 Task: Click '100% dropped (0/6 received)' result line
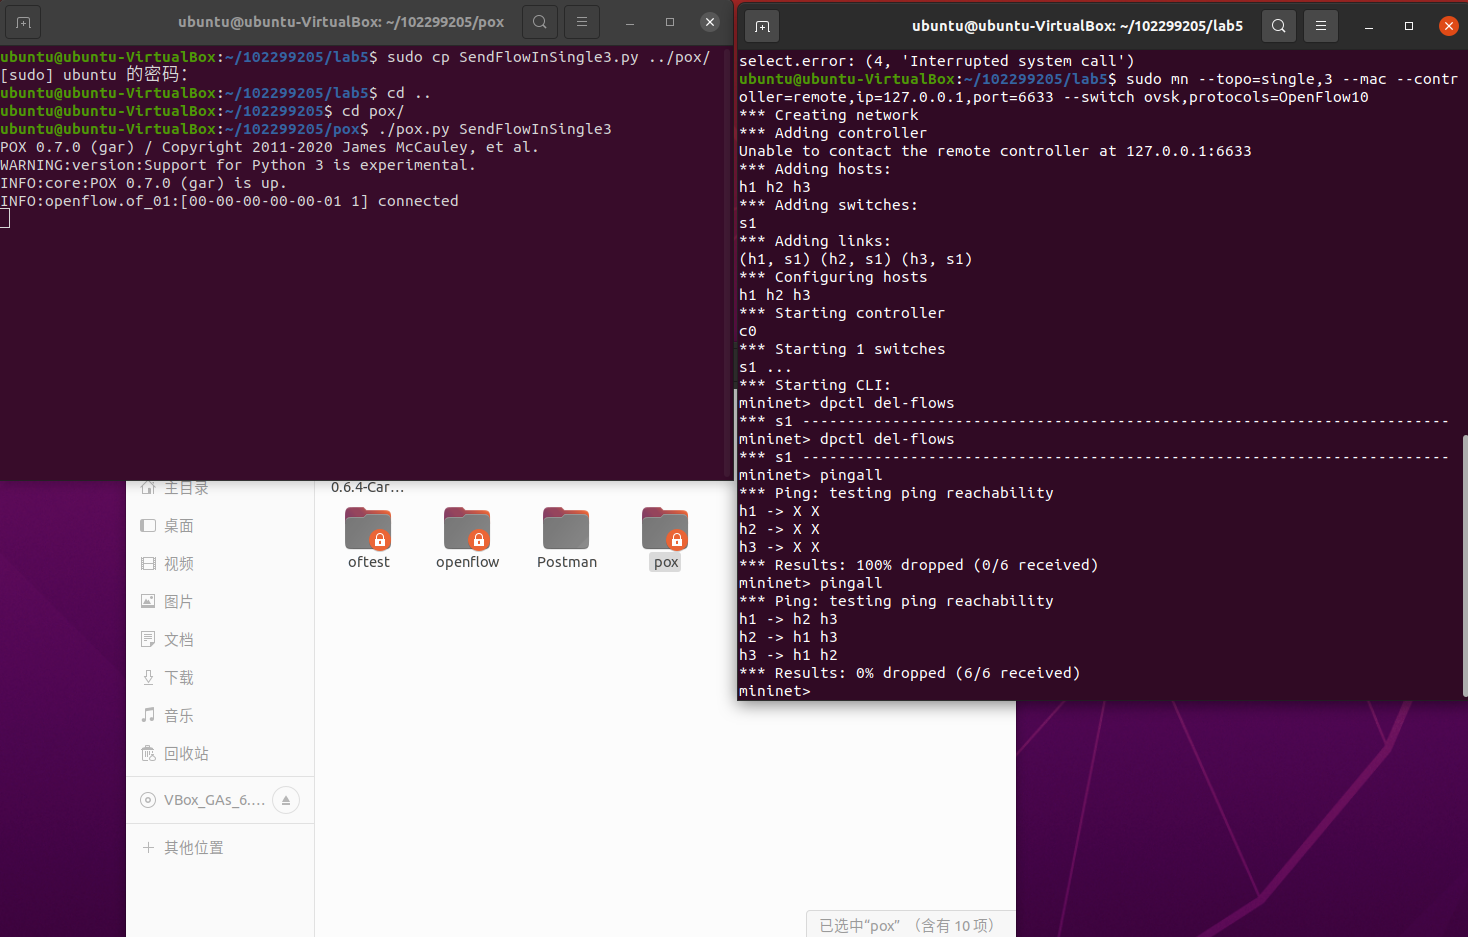919,565
